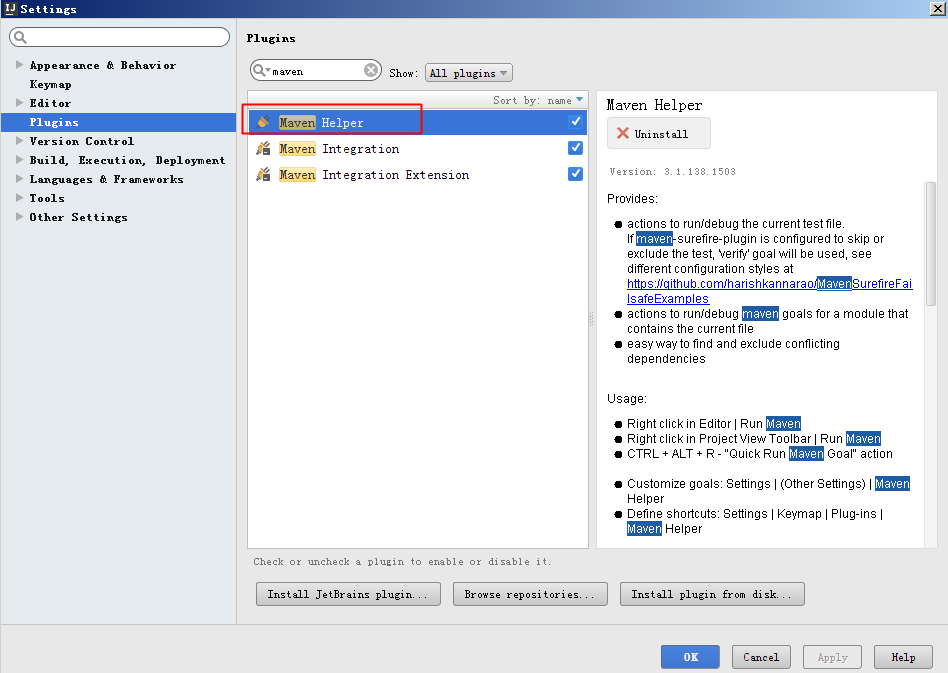This screenshot has width=948, height=673.
Task: Click the Maven Integration Extension plugin icon
Action: click(263, 174)
